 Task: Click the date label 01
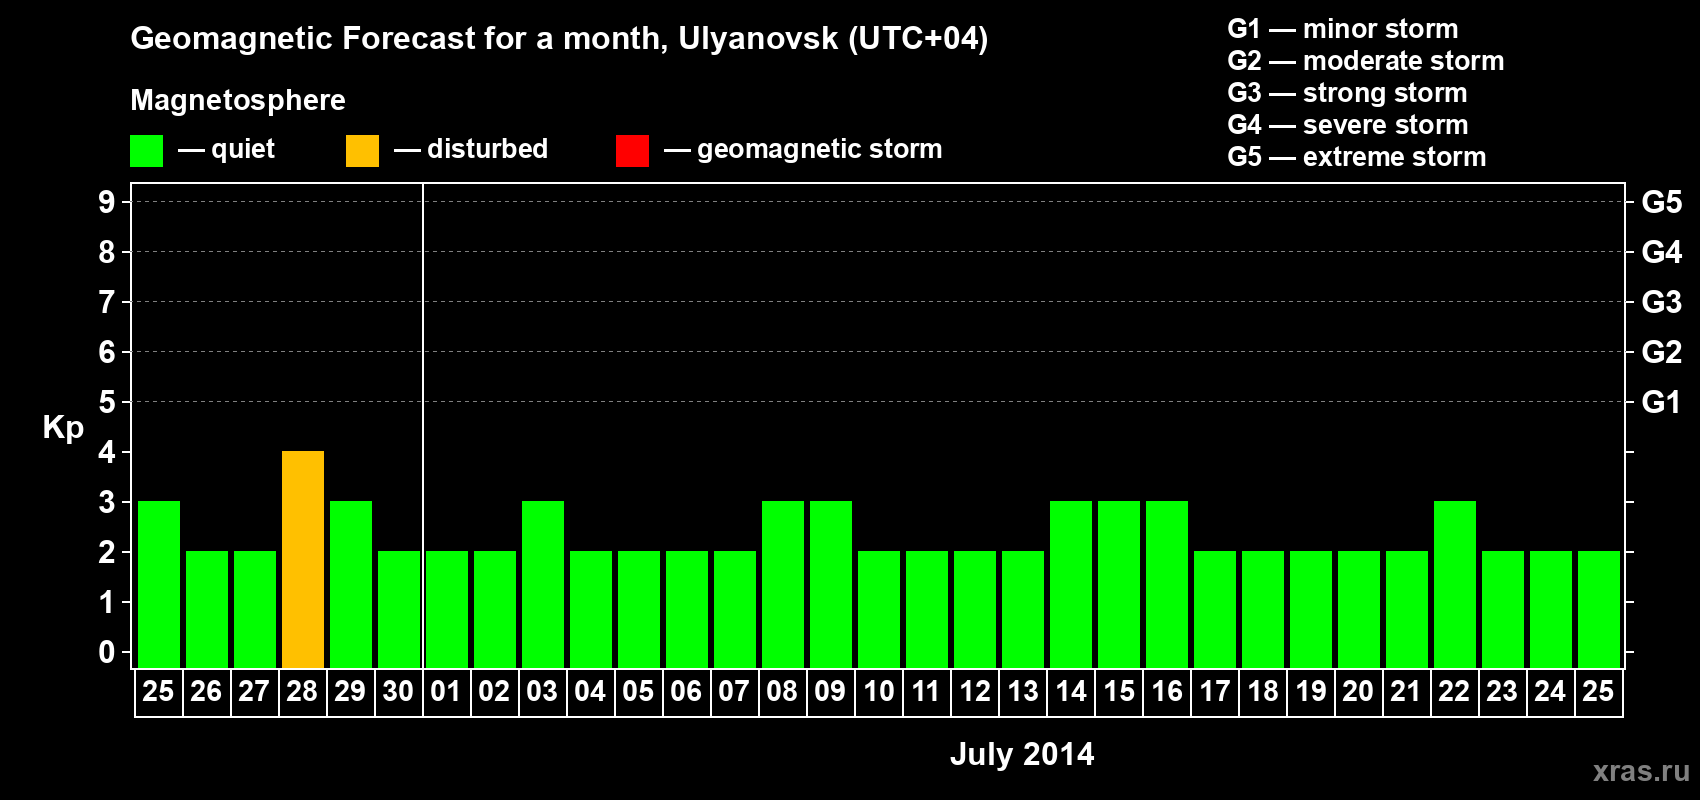(x=446, y=691)
